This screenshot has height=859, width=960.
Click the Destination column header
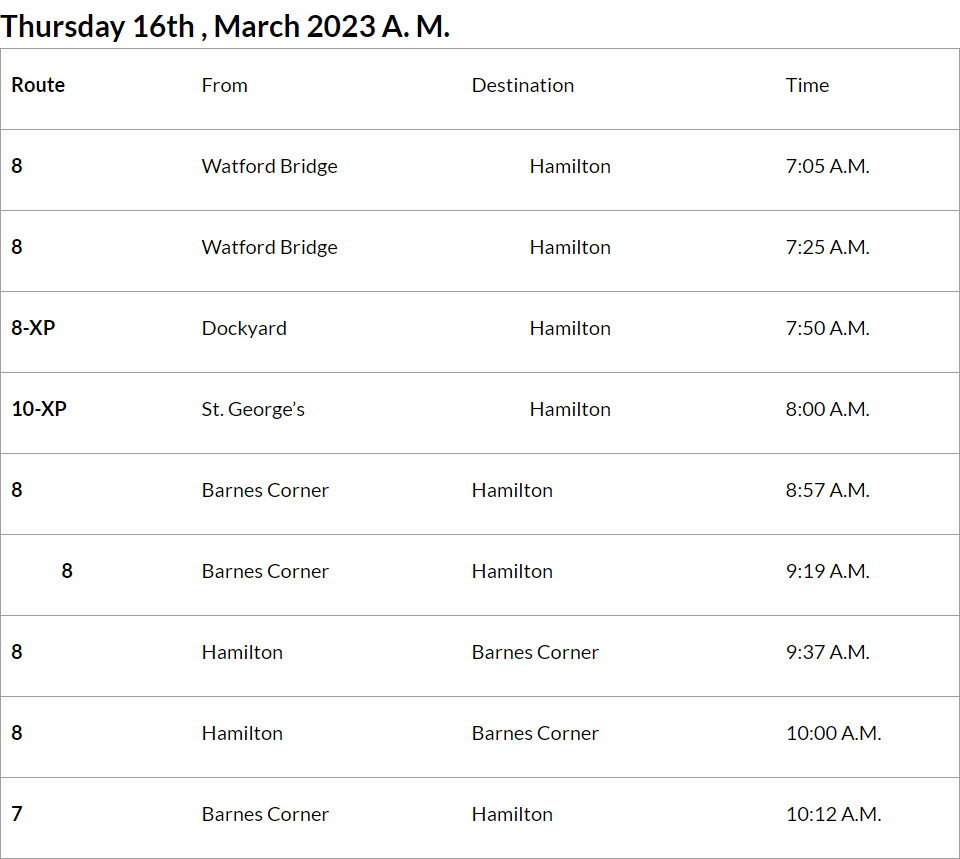click(522, 86)
